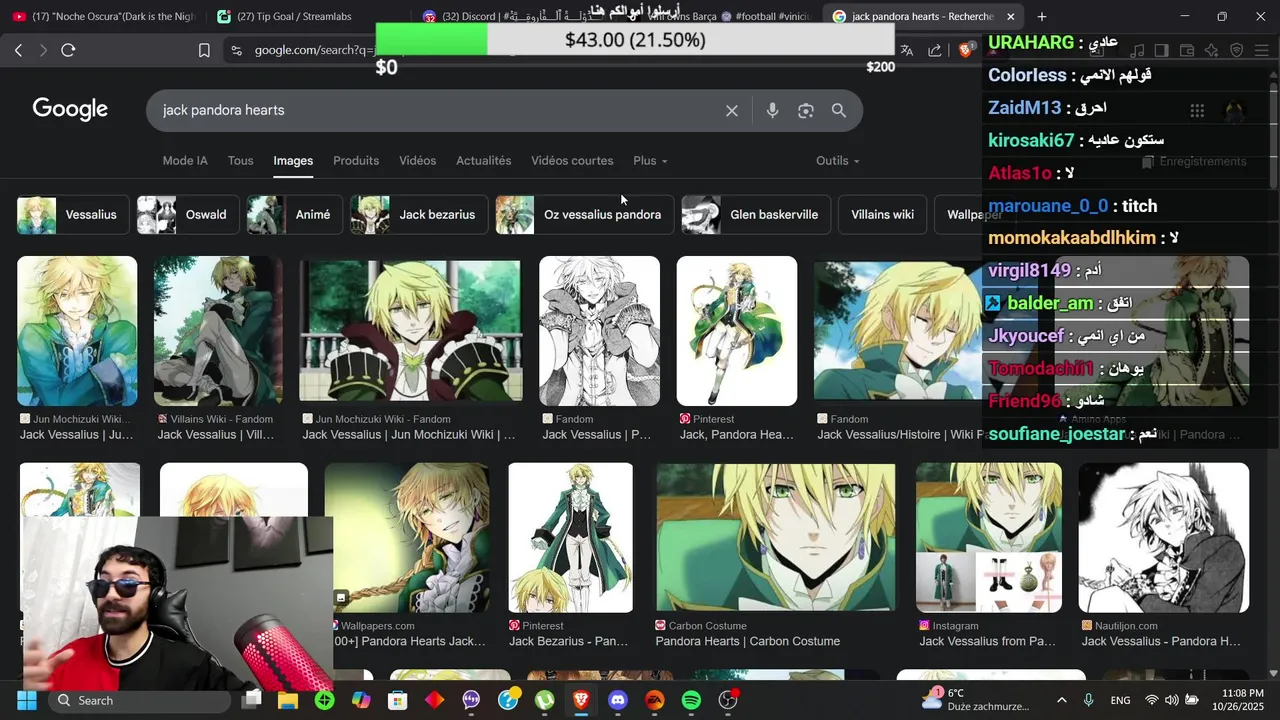
Task: Share this page via the share icon
Action: (934, 50)
